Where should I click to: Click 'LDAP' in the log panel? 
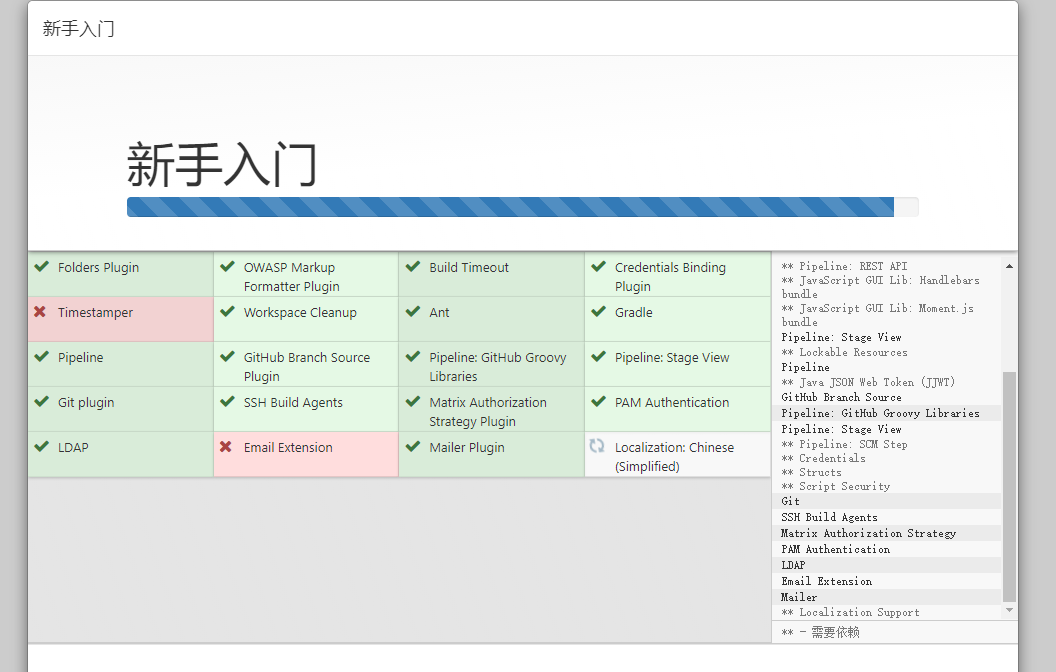coord(793,565)
